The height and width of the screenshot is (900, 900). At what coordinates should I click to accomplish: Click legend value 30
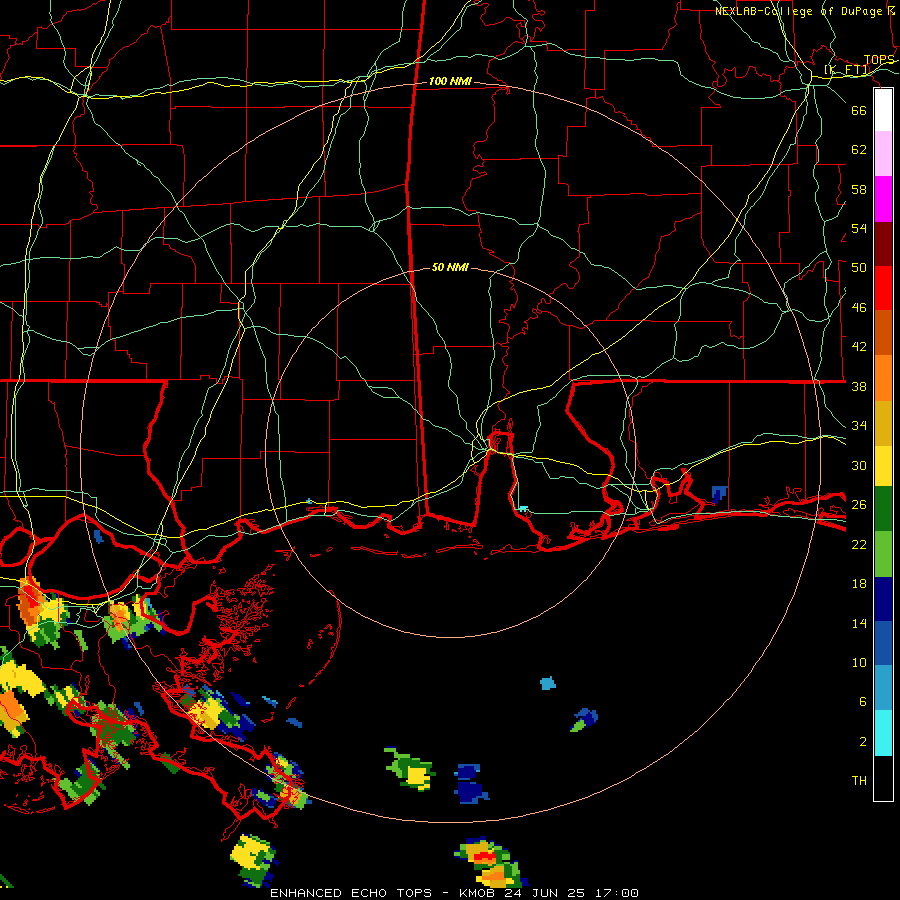click(x=859, y=465)
